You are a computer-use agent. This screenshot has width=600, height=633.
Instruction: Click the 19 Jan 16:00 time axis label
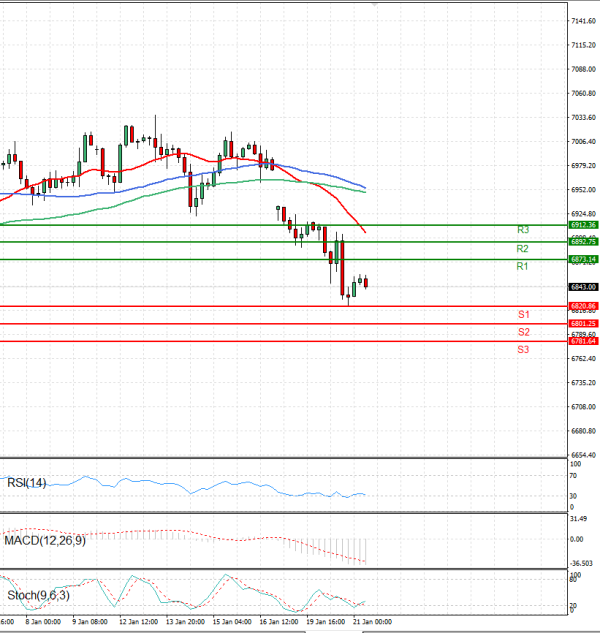coord(324,622)
